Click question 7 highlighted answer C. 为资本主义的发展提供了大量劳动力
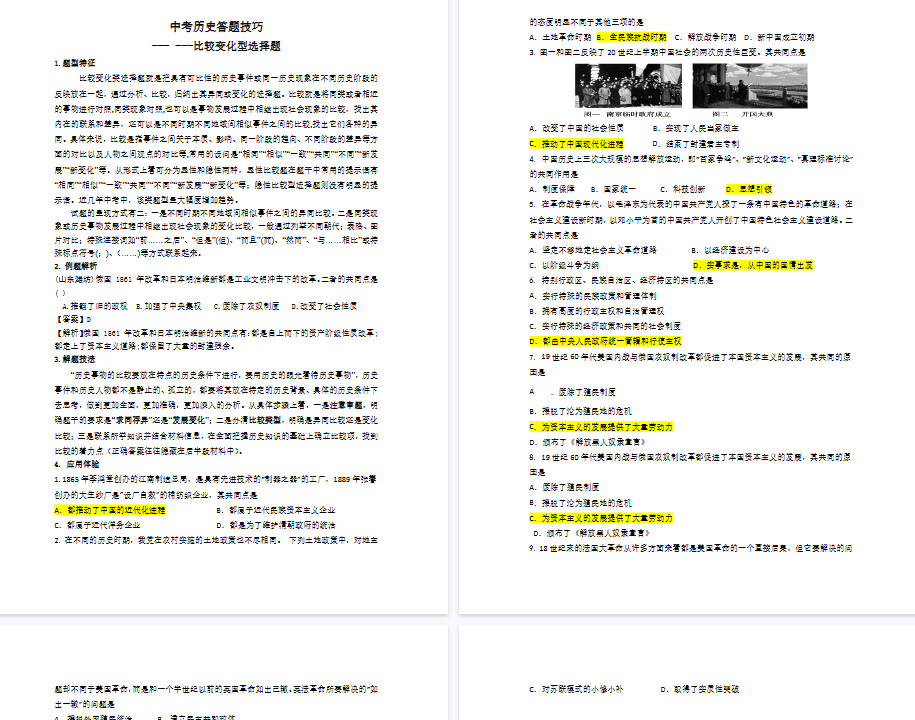This screenshot has width=915, height=720. 601,427
